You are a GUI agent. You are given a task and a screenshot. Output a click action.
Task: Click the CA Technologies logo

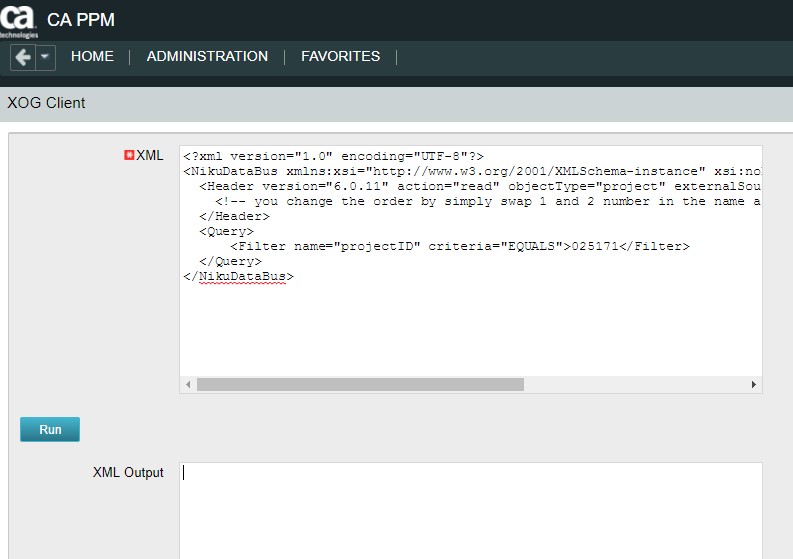(x=18, y=20)
